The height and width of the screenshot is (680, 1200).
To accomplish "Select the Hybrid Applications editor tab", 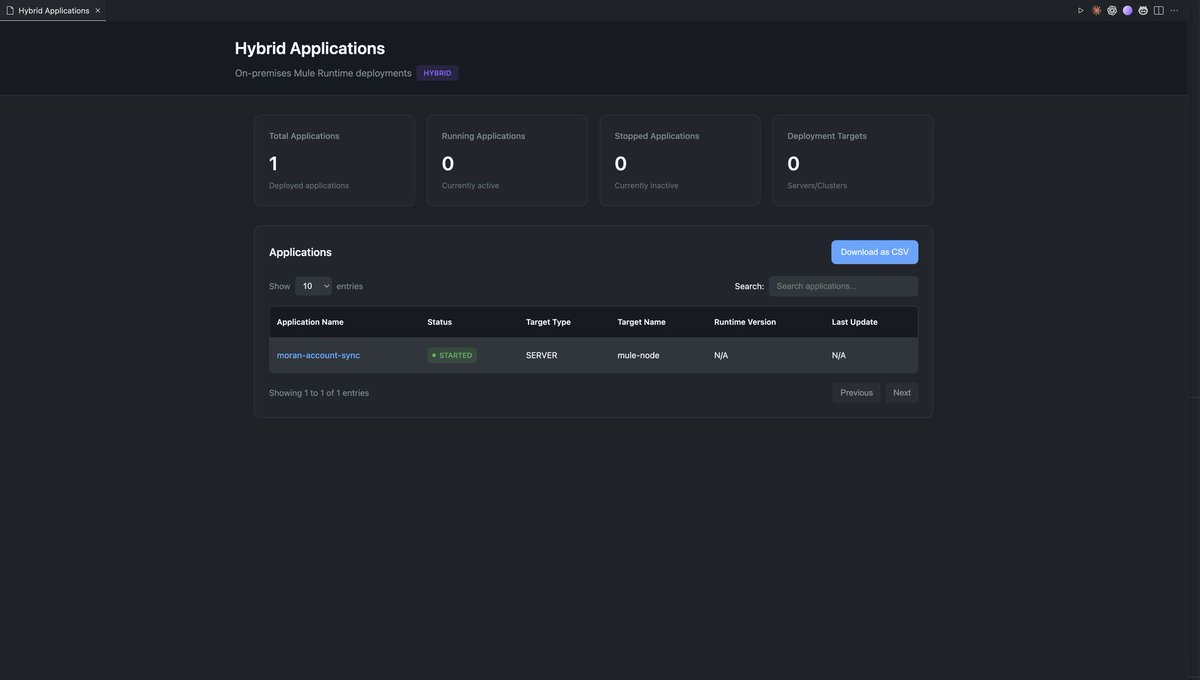I will (53, 10).
